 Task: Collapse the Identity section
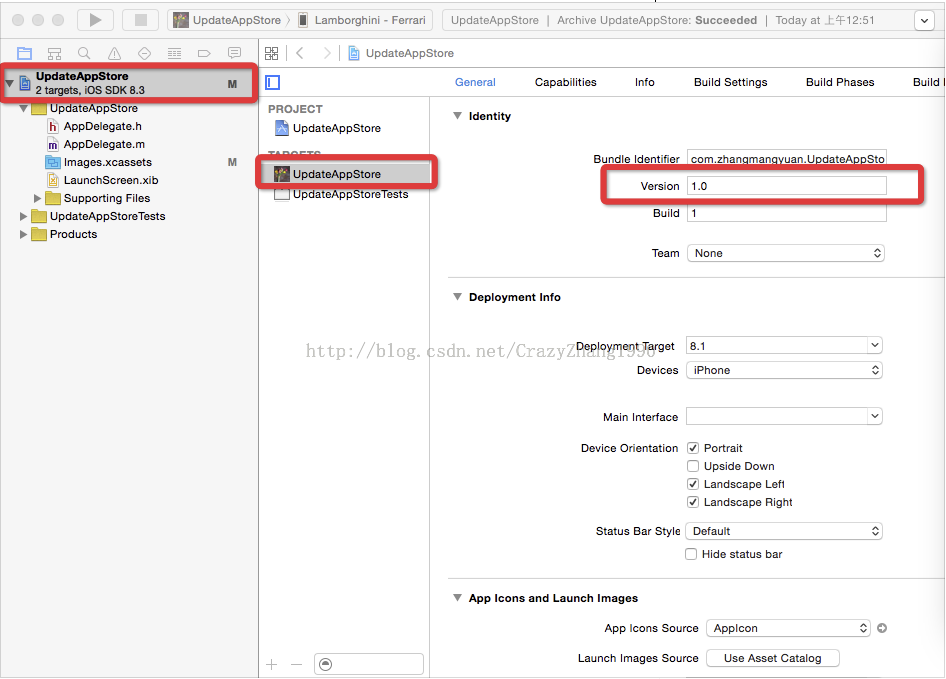coord(457,116)
